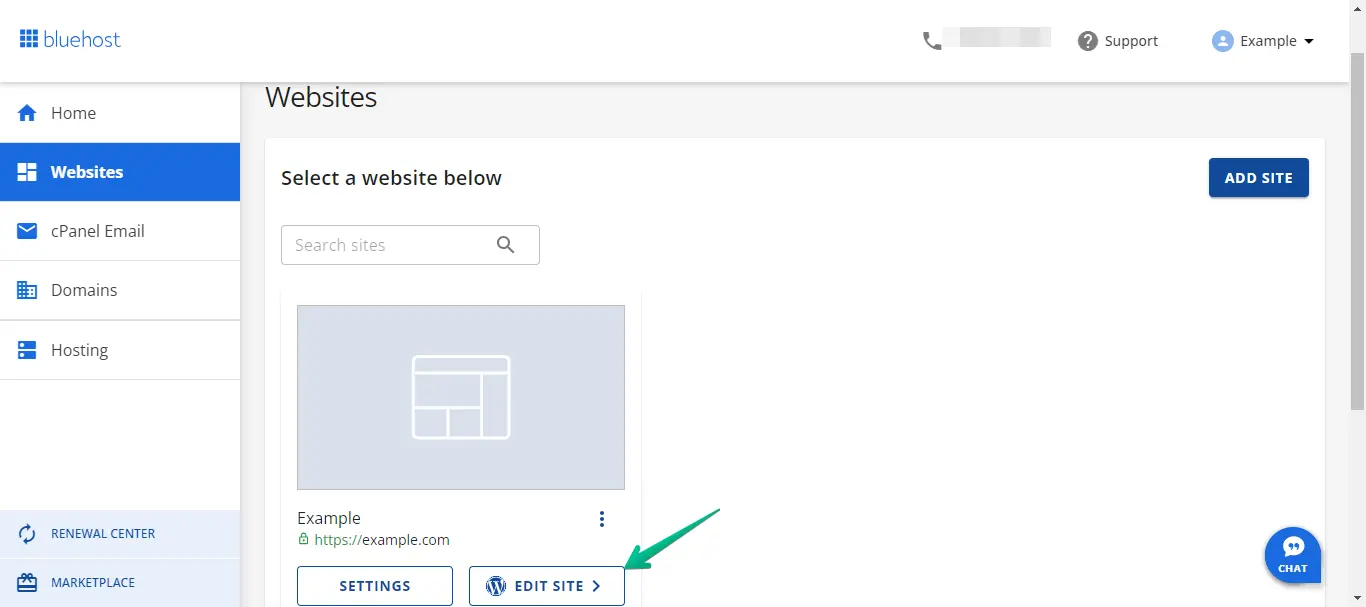Viewport: 1366px width, 607px height.
Task: Open Settings for Example site
Action: (375, 586)
